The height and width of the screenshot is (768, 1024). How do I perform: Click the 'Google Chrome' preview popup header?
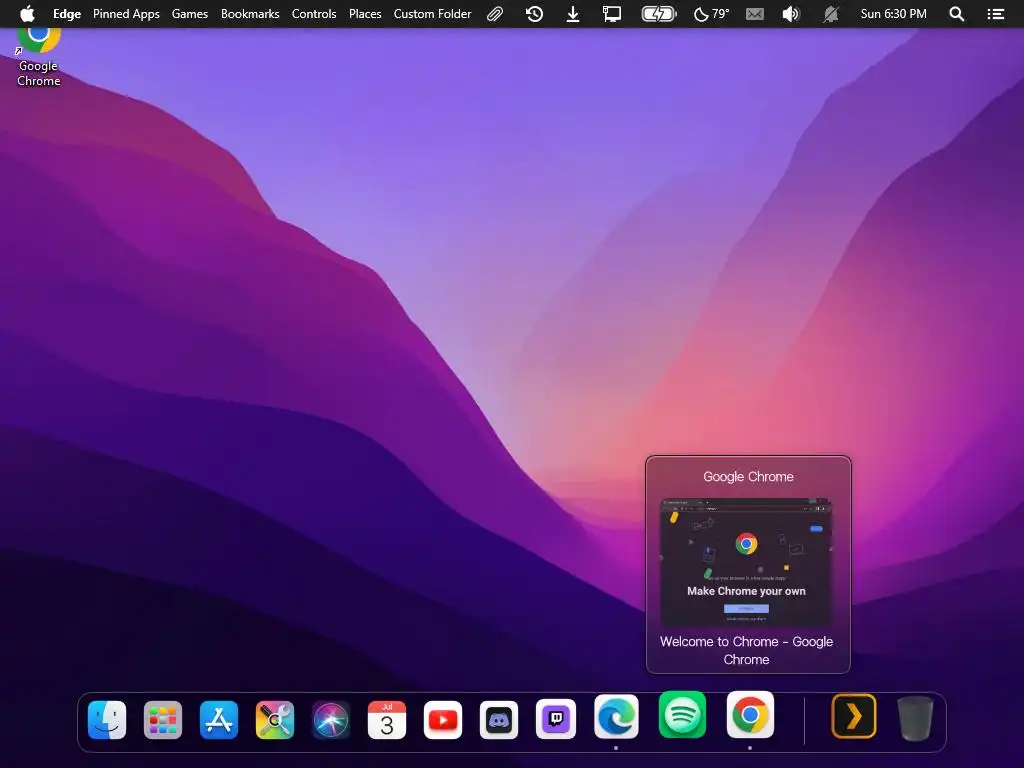pos(748,477)
